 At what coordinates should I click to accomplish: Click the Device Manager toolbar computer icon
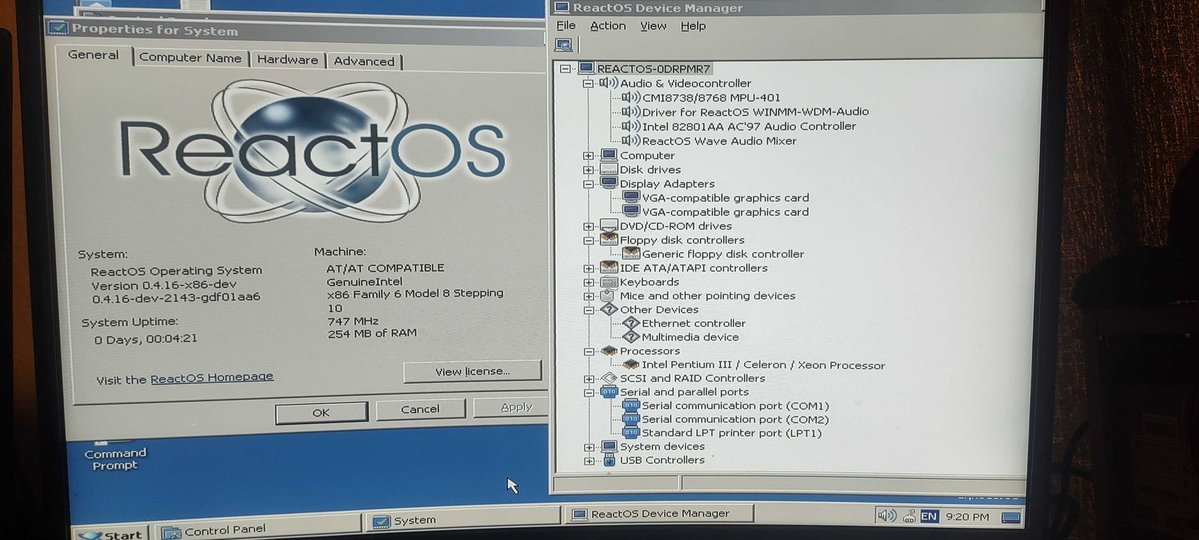point(564,45)
